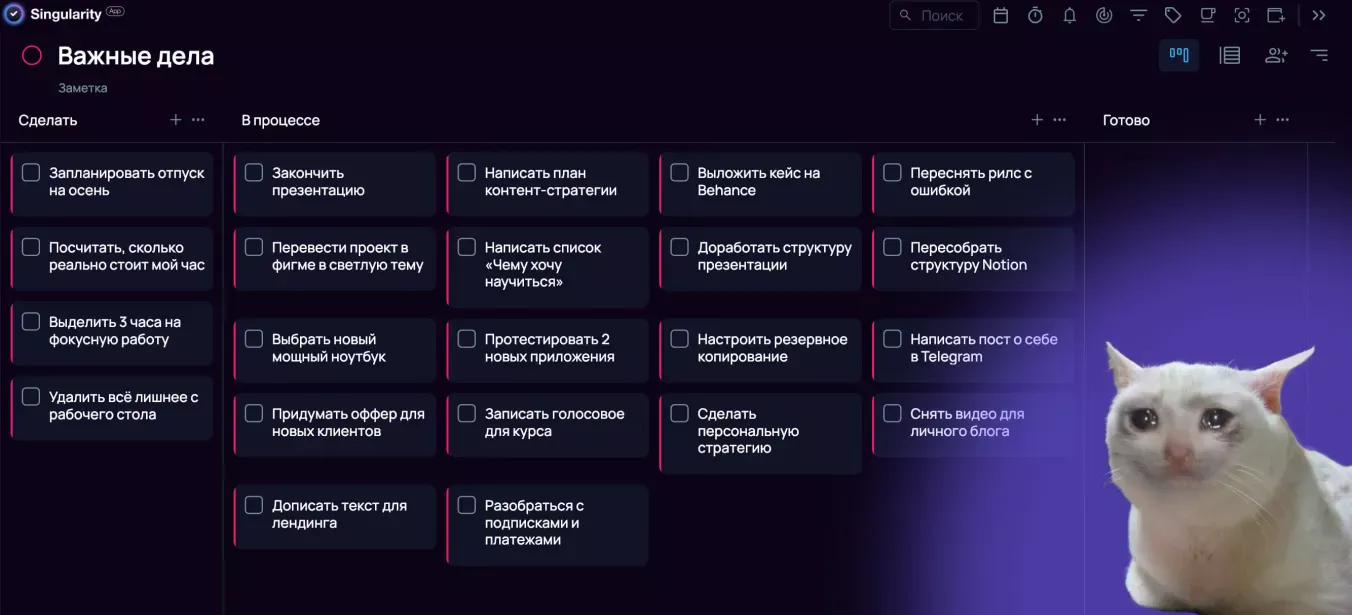Click the Заметка note field
This screenshot has width=1352, height=615.
(83, 88)
